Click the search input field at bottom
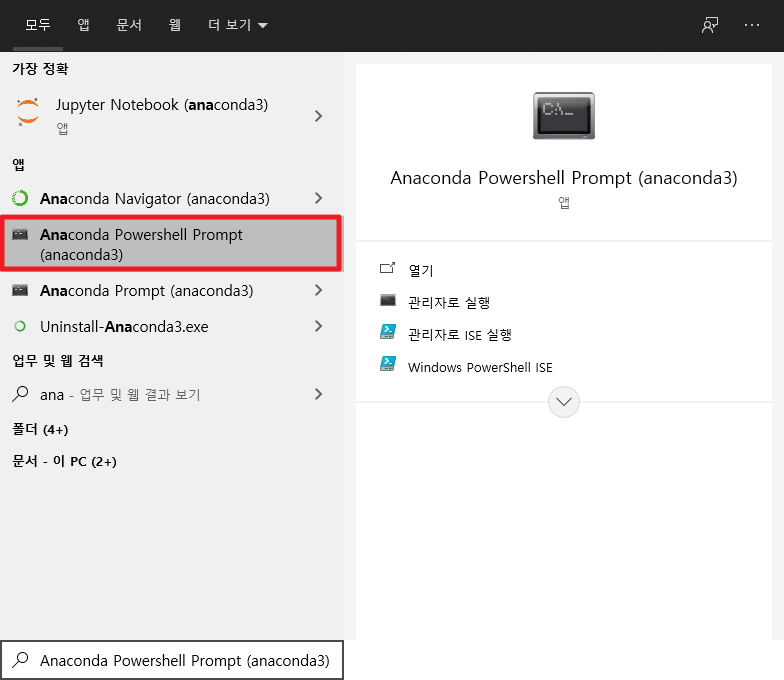 click(172, 660)
